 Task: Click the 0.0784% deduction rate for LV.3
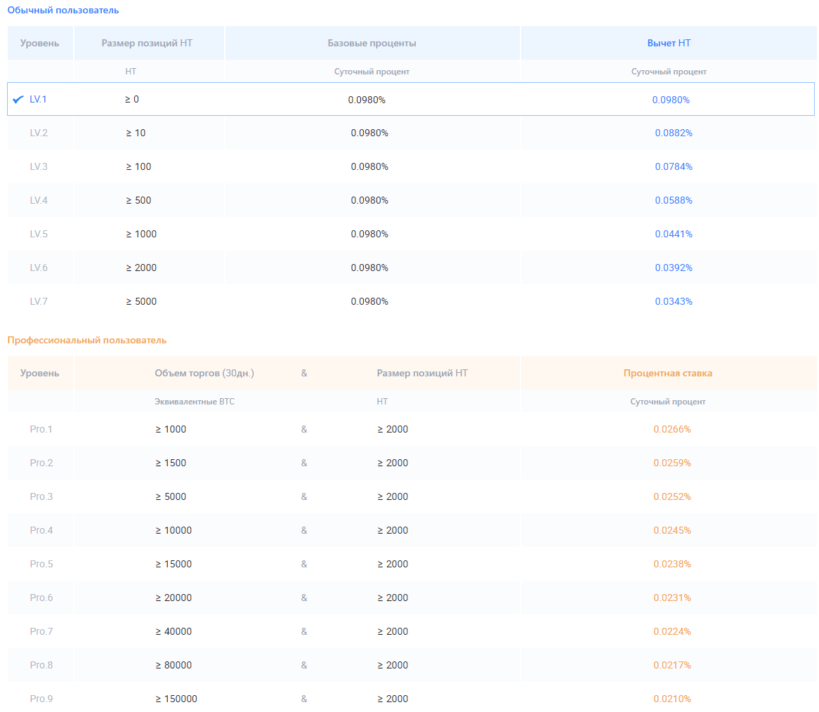(673, 166)
